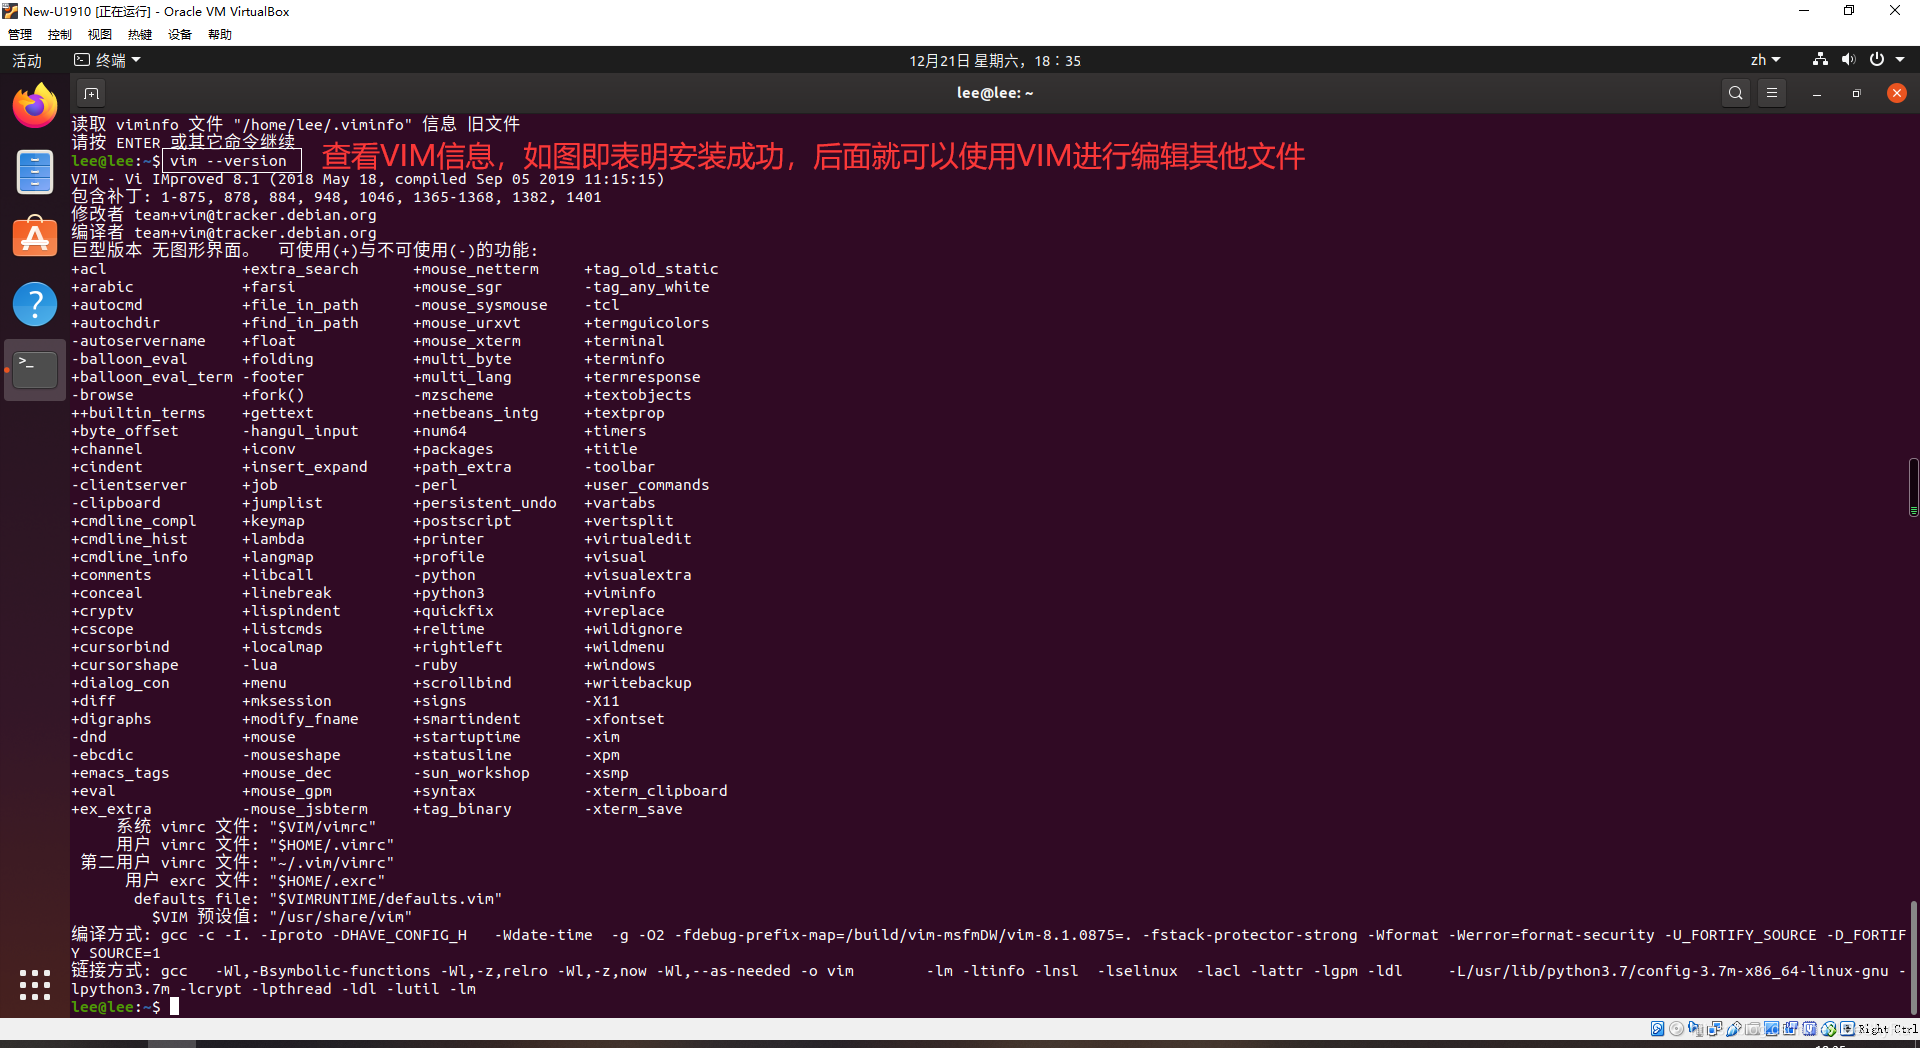Expand the 终端 app menu
1920x1048 pixels.
point(108,61)
